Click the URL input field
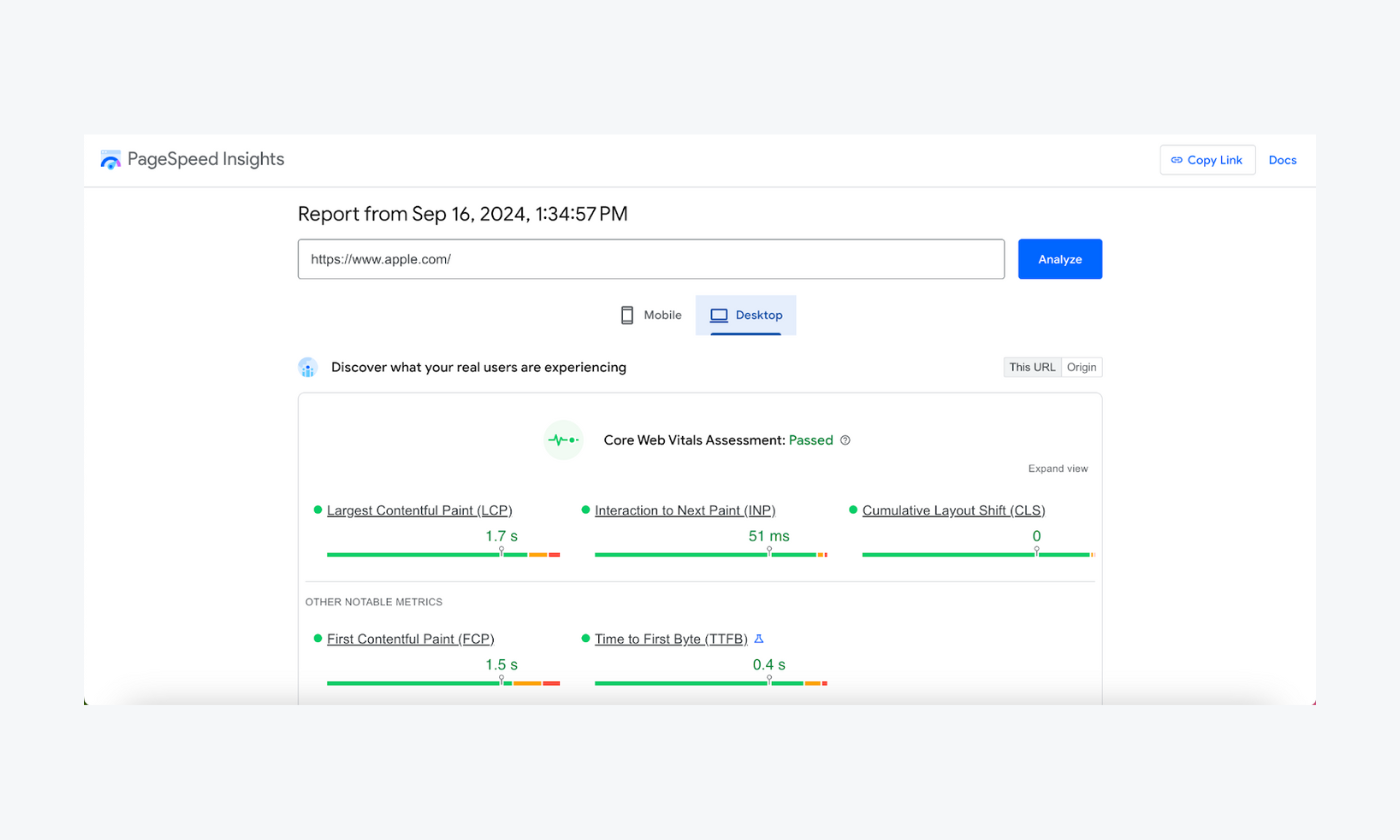 650,258
